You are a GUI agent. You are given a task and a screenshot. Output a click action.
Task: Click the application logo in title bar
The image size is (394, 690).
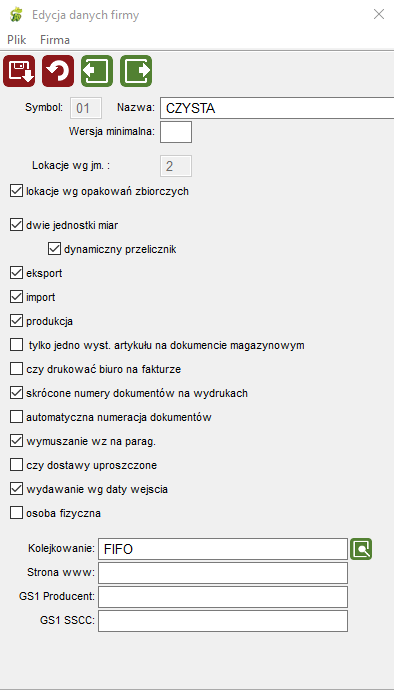[16, 15]
